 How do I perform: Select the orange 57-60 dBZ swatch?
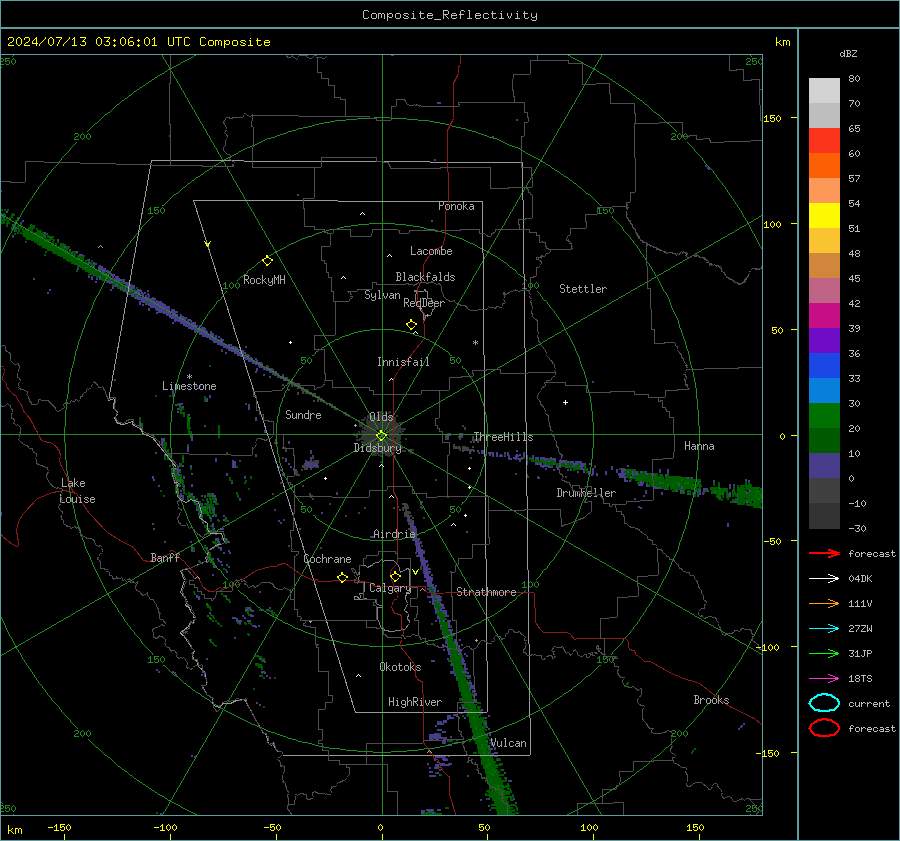pyautogui.click(x=824, y=165)
